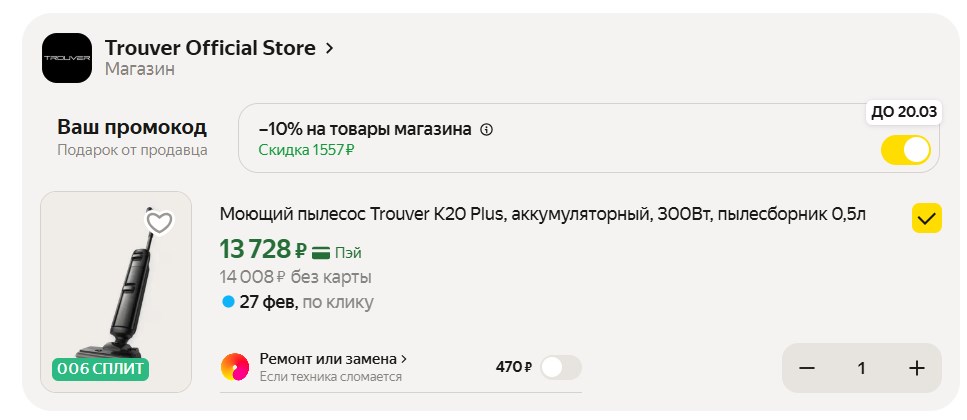Screen dimensions: 967x420
Task: Add vacuum to favorites with heart icon
Action: [x=159, y=222]
